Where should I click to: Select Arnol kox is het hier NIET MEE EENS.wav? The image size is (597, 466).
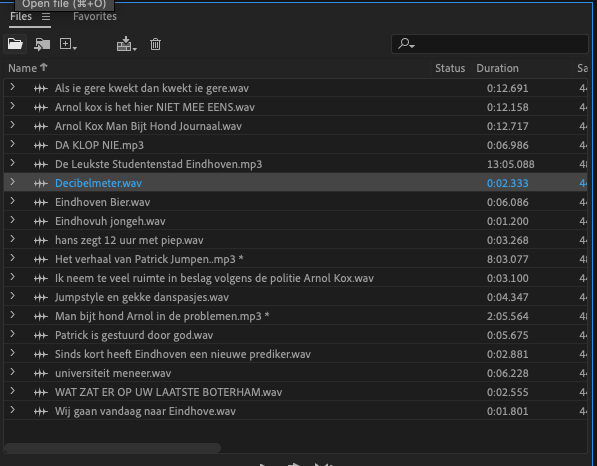click(x=155, y=107)
